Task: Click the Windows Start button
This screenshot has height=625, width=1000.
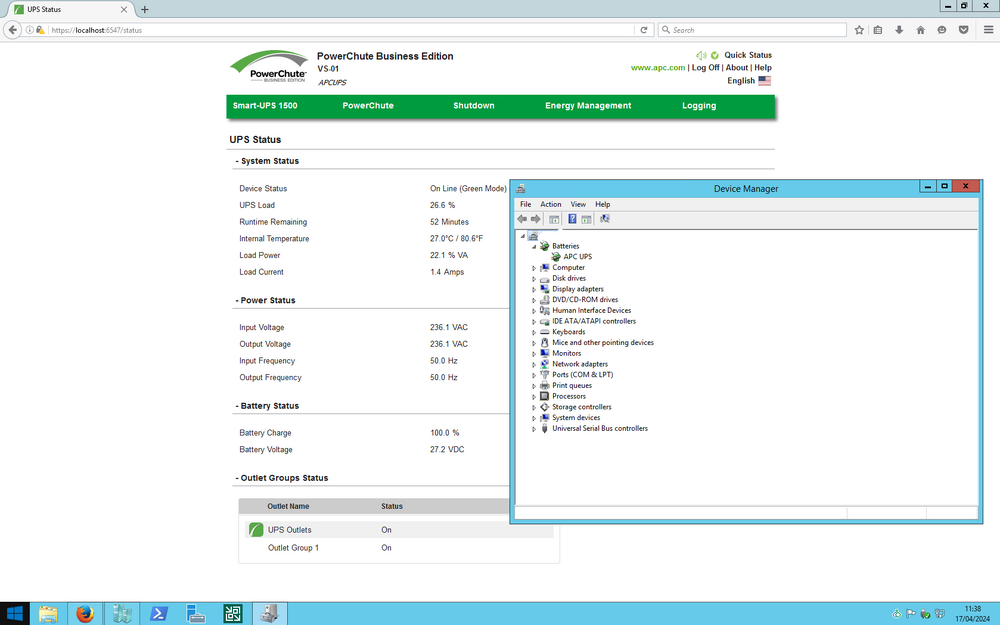Action: (x=14, y=614)
